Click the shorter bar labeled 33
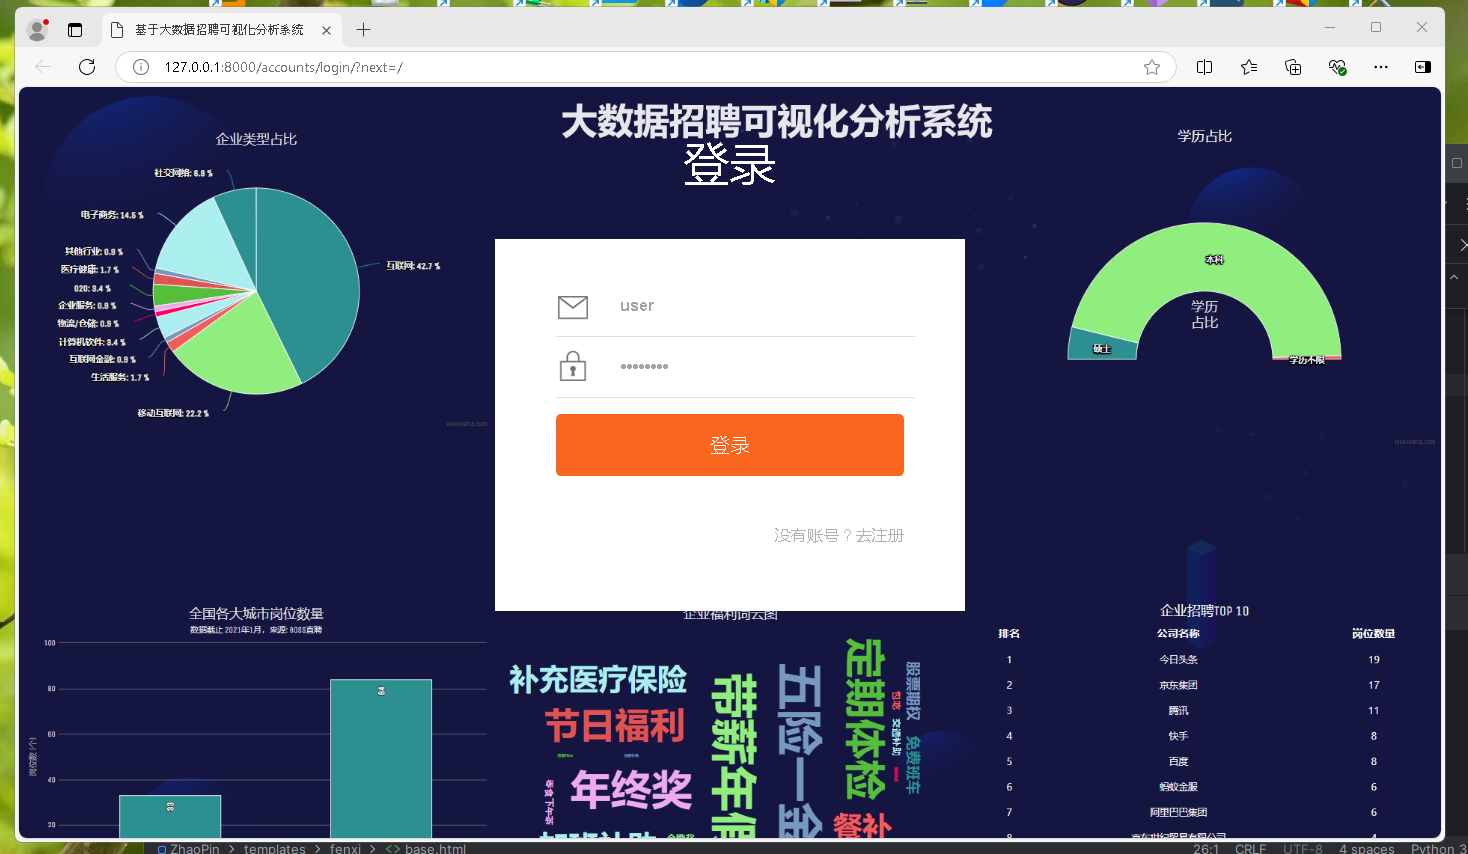The height and width of the screenshot is (854, 1468). [170, 817]
